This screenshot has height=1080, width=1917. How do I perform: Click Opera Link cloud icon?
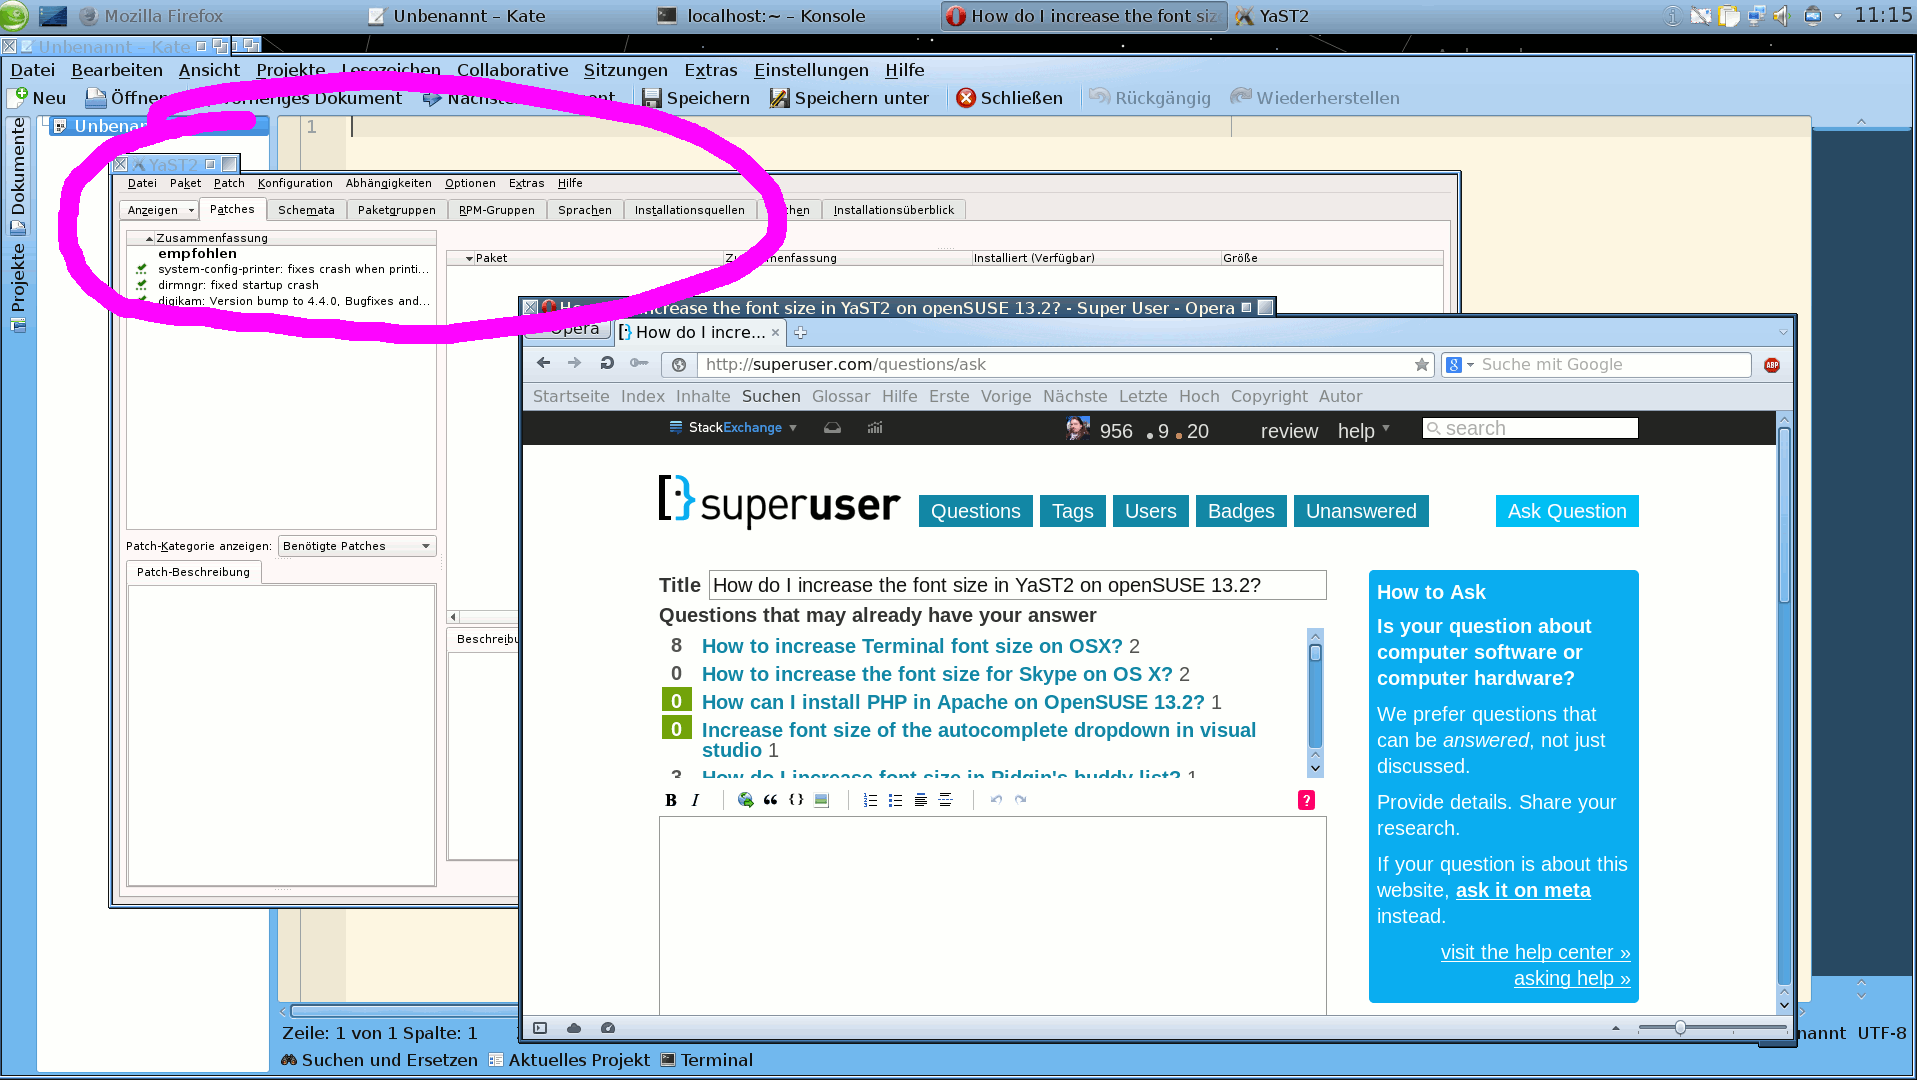pyautogui.click(x=574, y=1028)
